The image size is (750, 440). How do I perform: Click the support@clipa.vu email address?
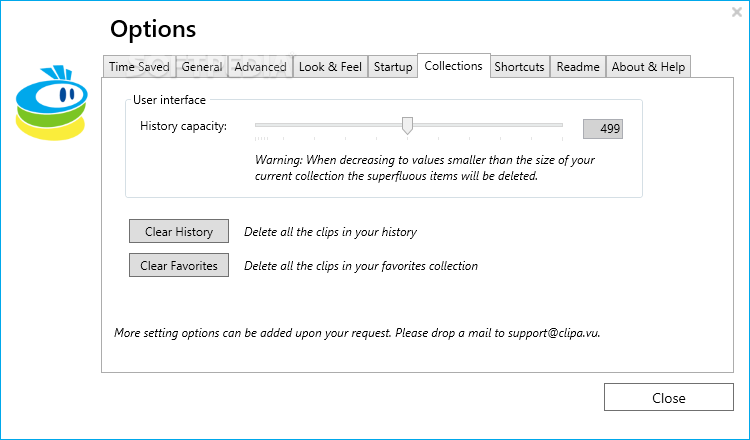pyautogui.click(x=553, y=333)
